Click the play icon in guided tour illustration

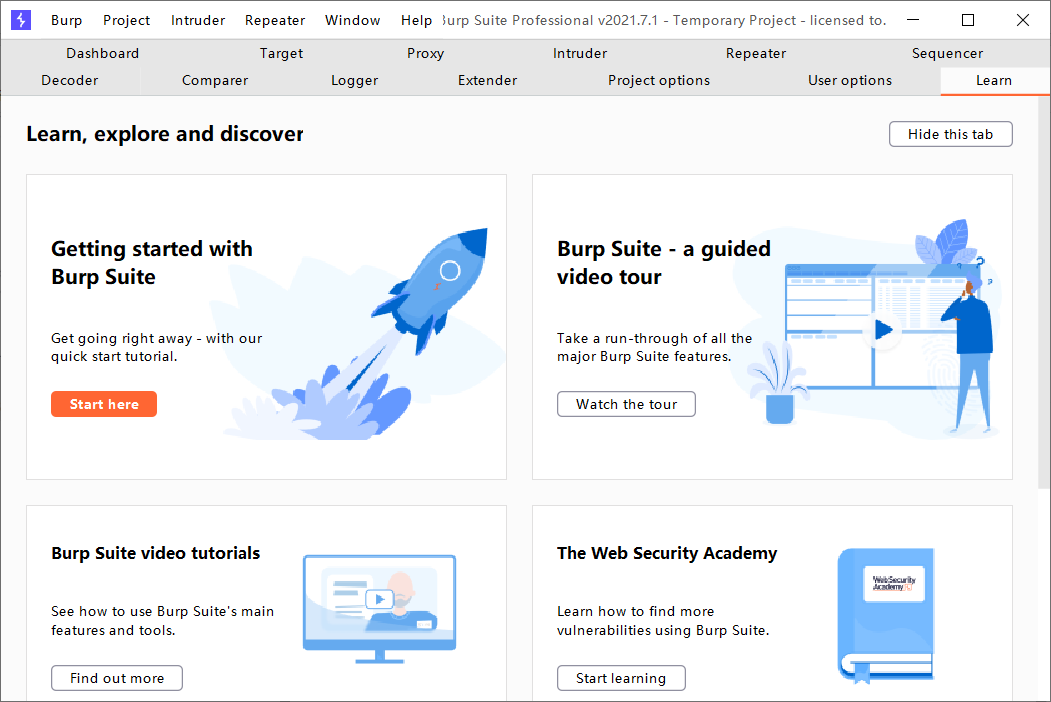[883, 329]
